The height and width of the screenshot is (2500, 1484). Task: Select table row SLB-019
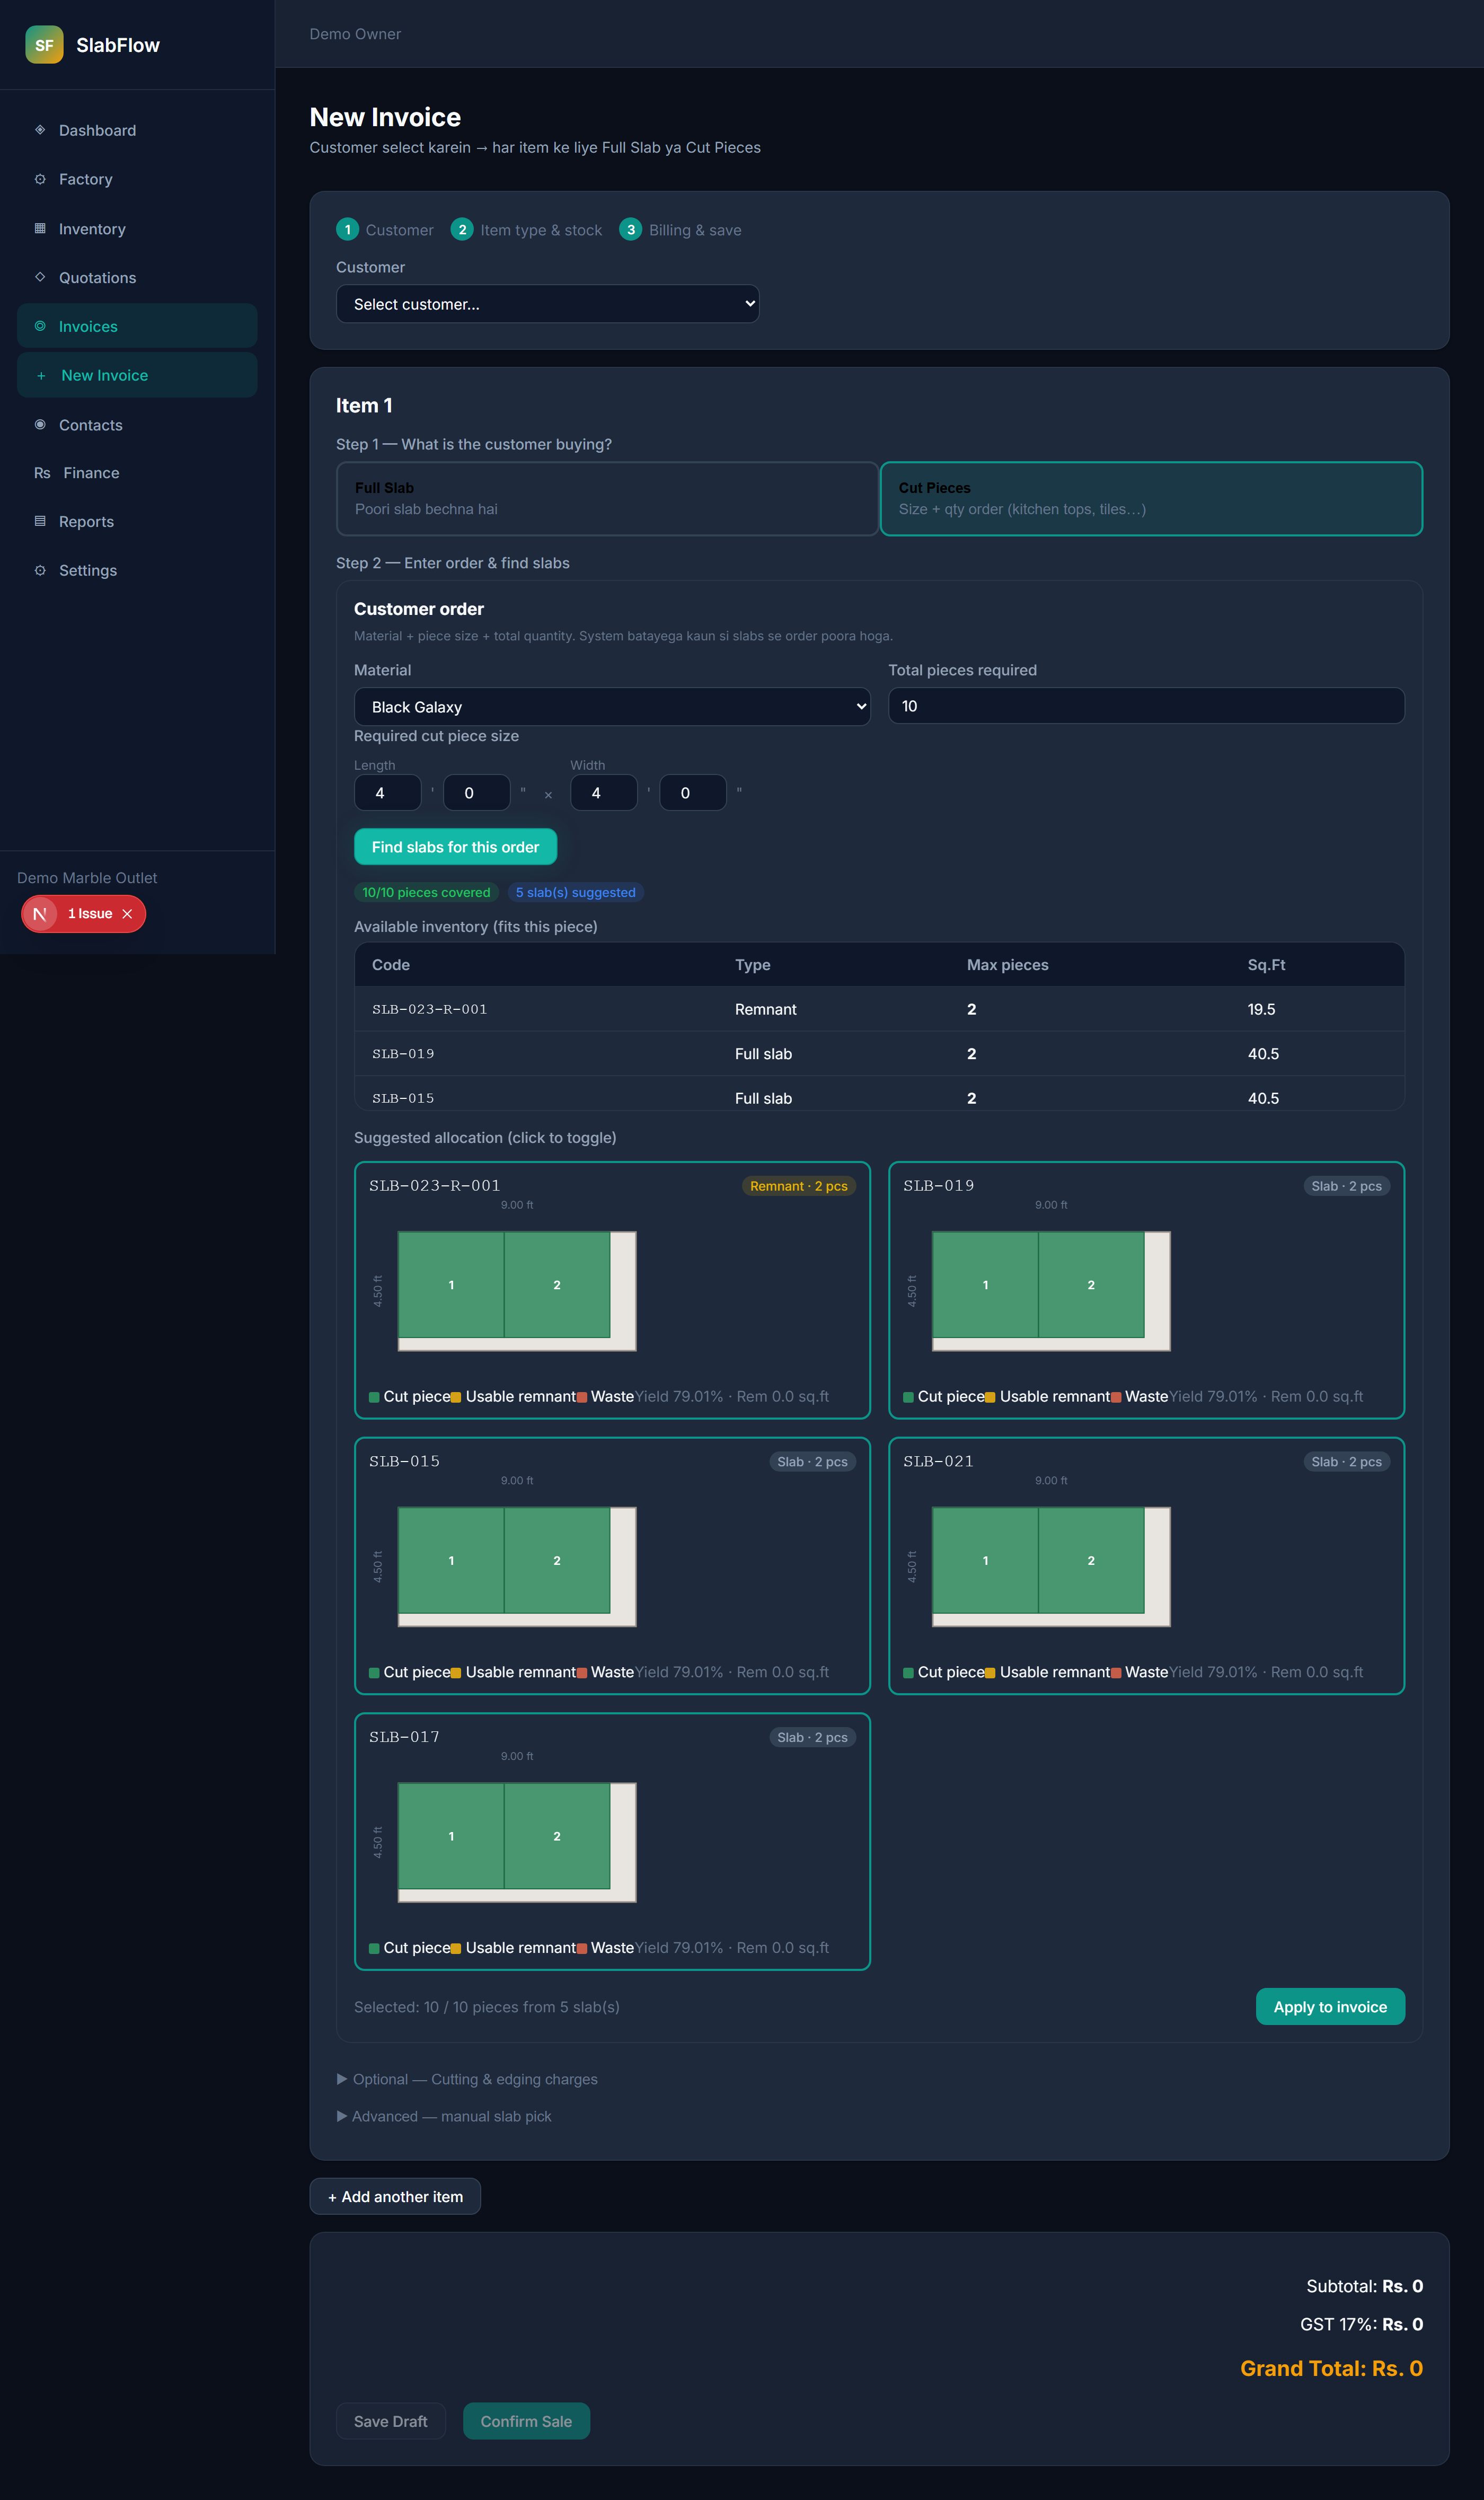point(879,1054)
